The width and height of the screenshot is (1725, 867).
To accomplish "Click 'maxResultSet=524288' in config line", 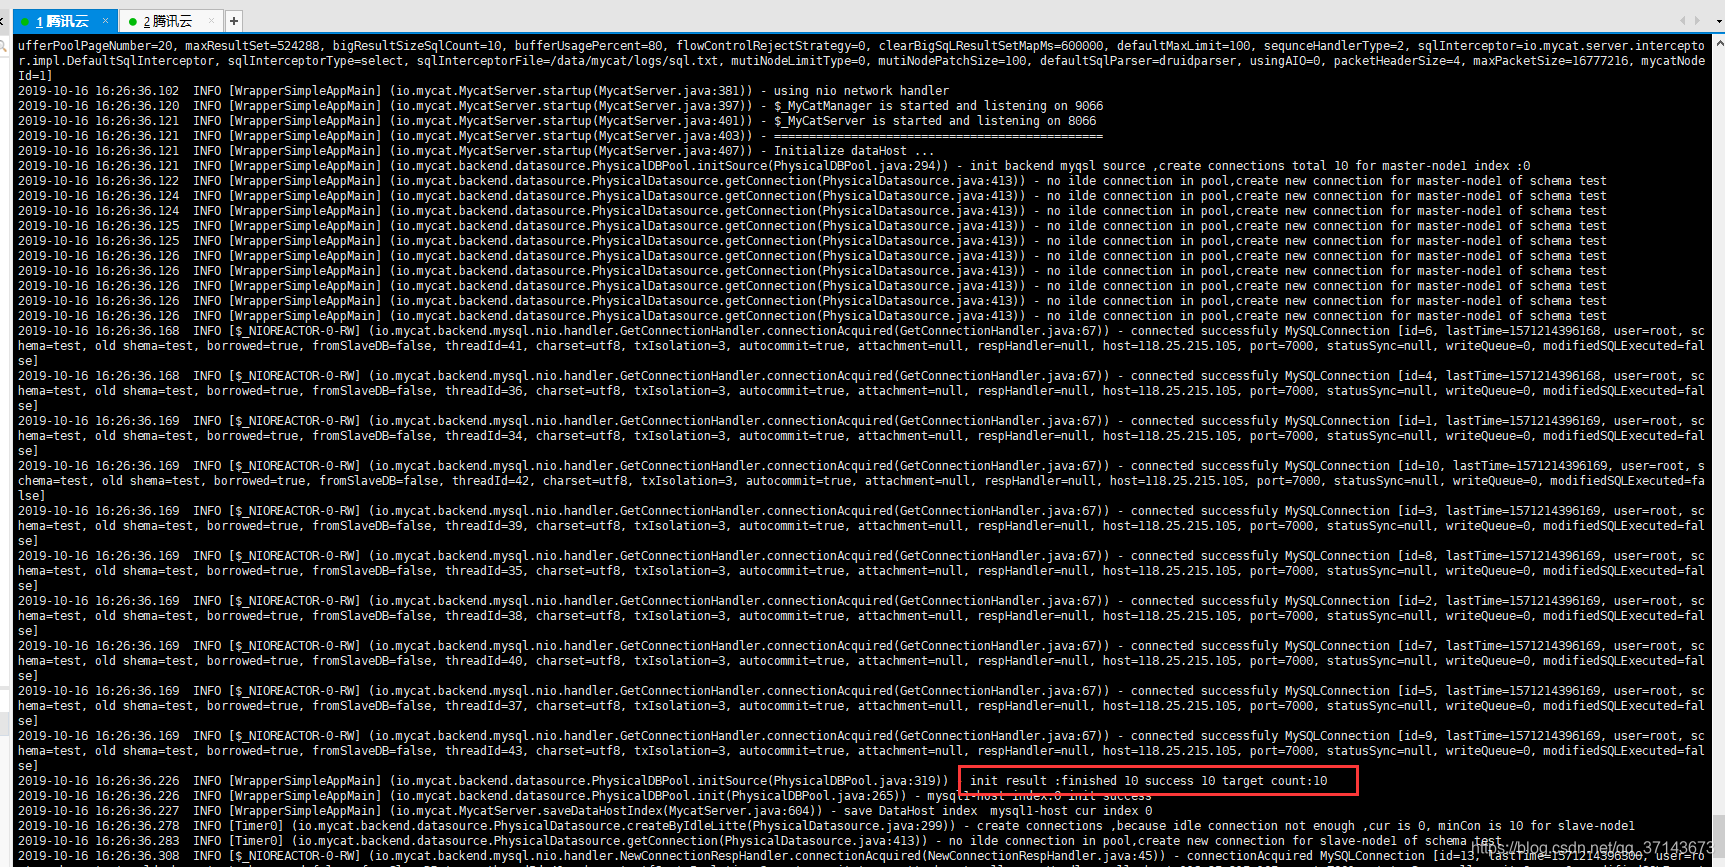I will 253,46.
